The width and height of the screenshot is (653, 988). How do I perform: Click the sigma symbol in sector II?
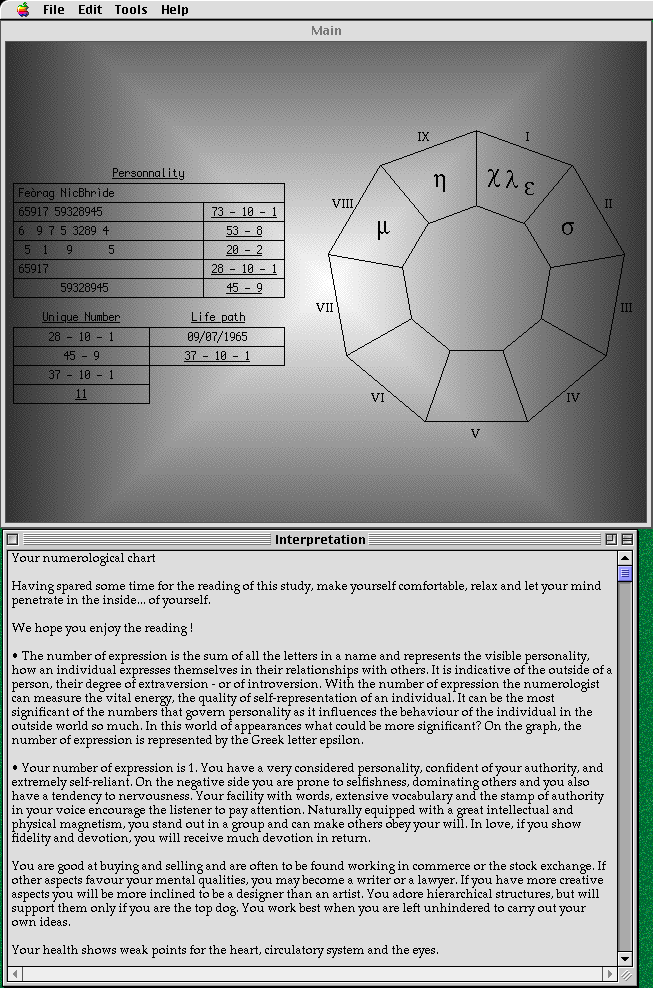(567, 227)
